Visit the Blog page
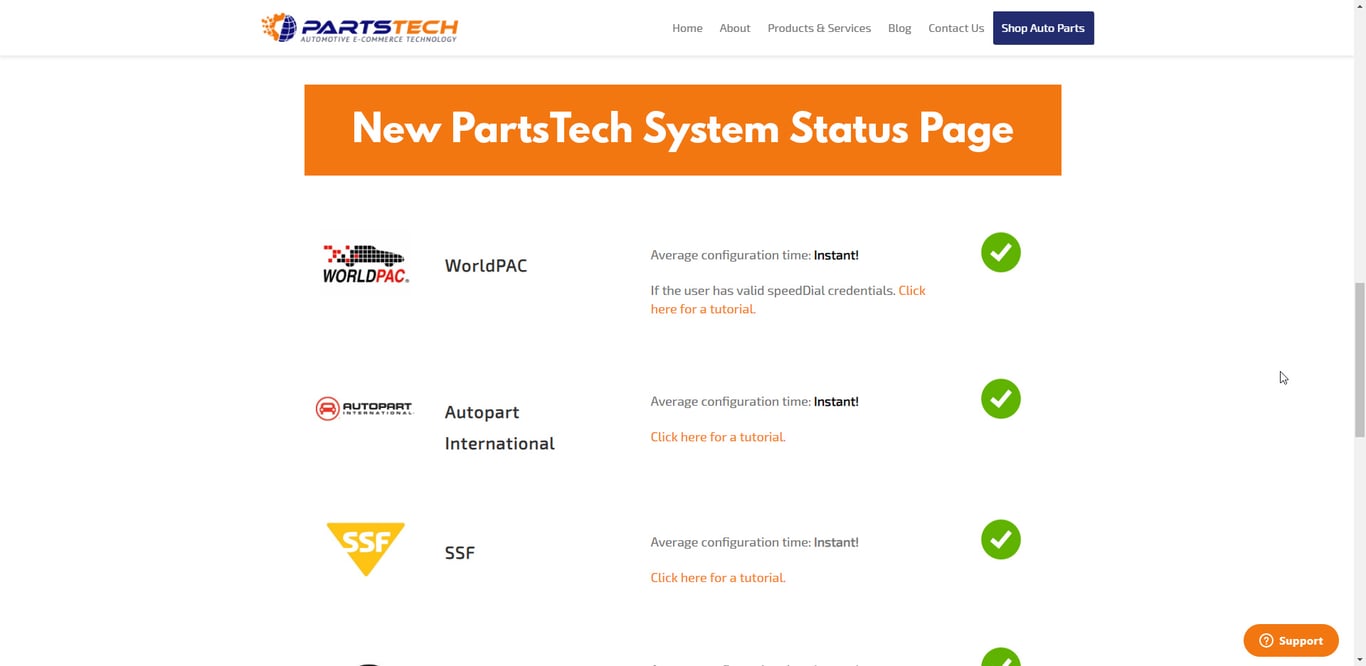This screenshot has height=666, width=1366. coord(900,28)
